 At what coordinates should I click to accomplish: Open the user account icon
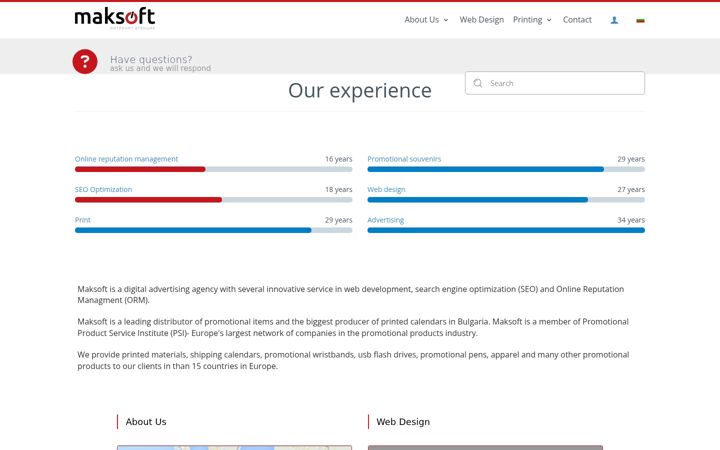click(x=614, y=20)
